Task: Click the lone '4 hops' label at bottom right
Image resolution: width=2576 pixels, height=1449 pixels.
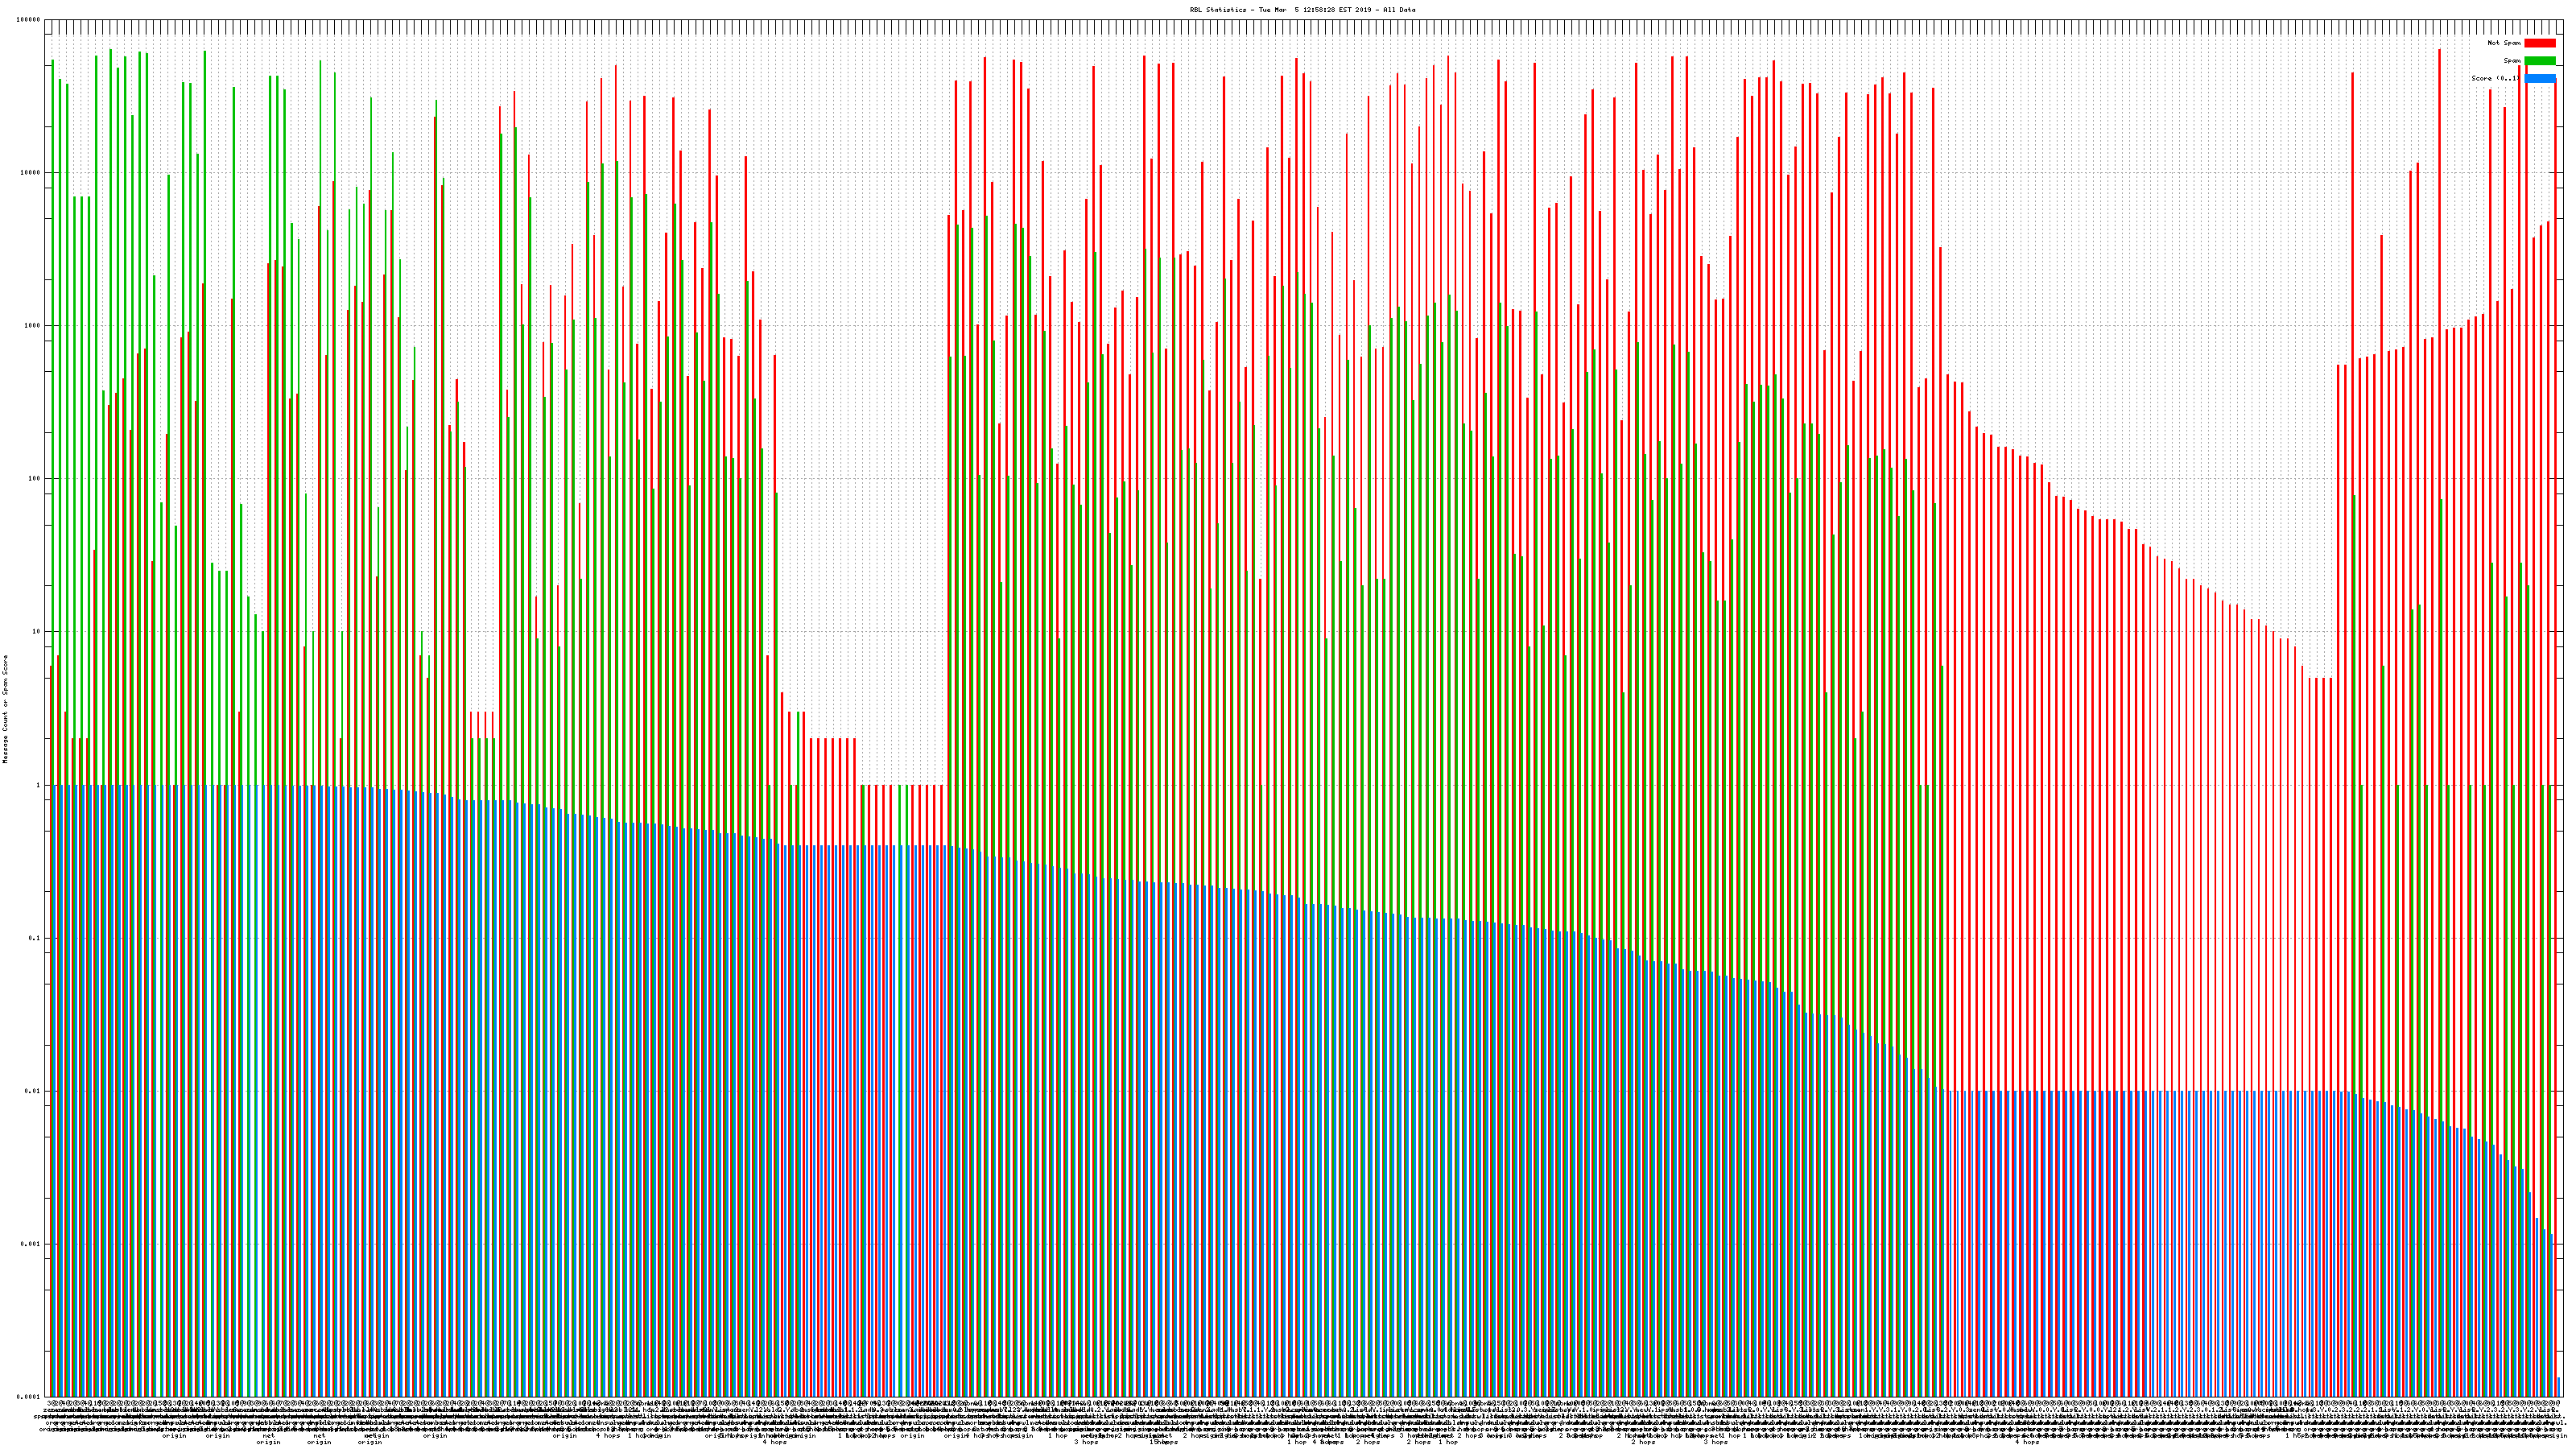Action: [x=2026, y=1442]
